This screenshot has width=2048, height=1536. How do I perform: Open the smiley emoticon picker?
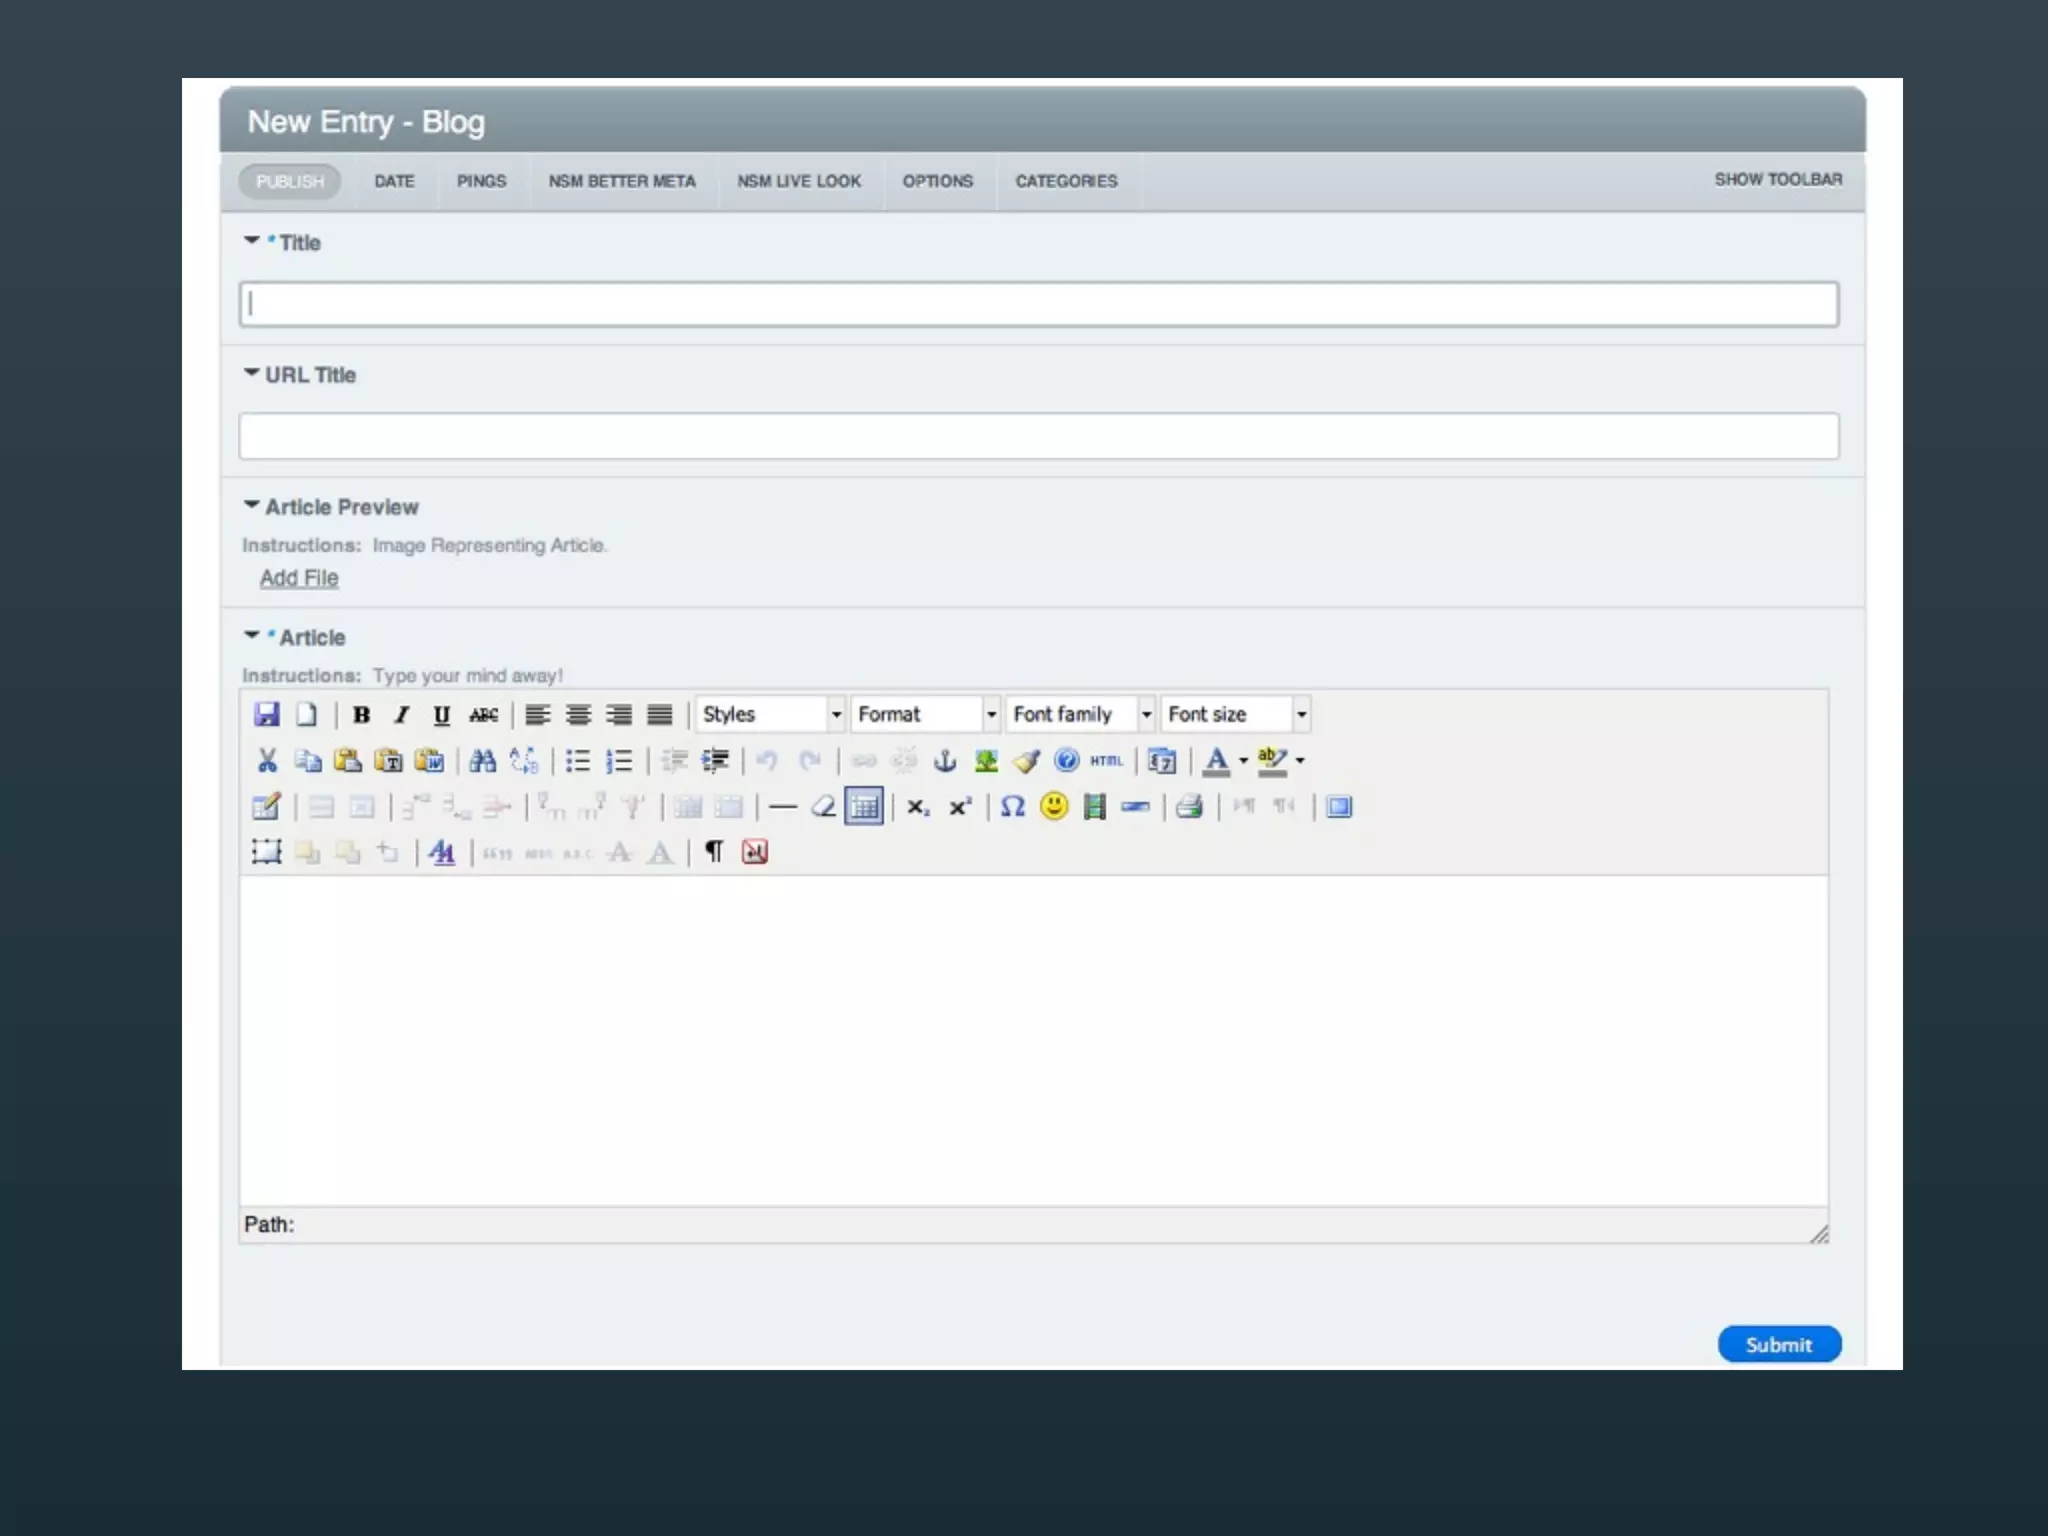click(x=1053, y=806)
